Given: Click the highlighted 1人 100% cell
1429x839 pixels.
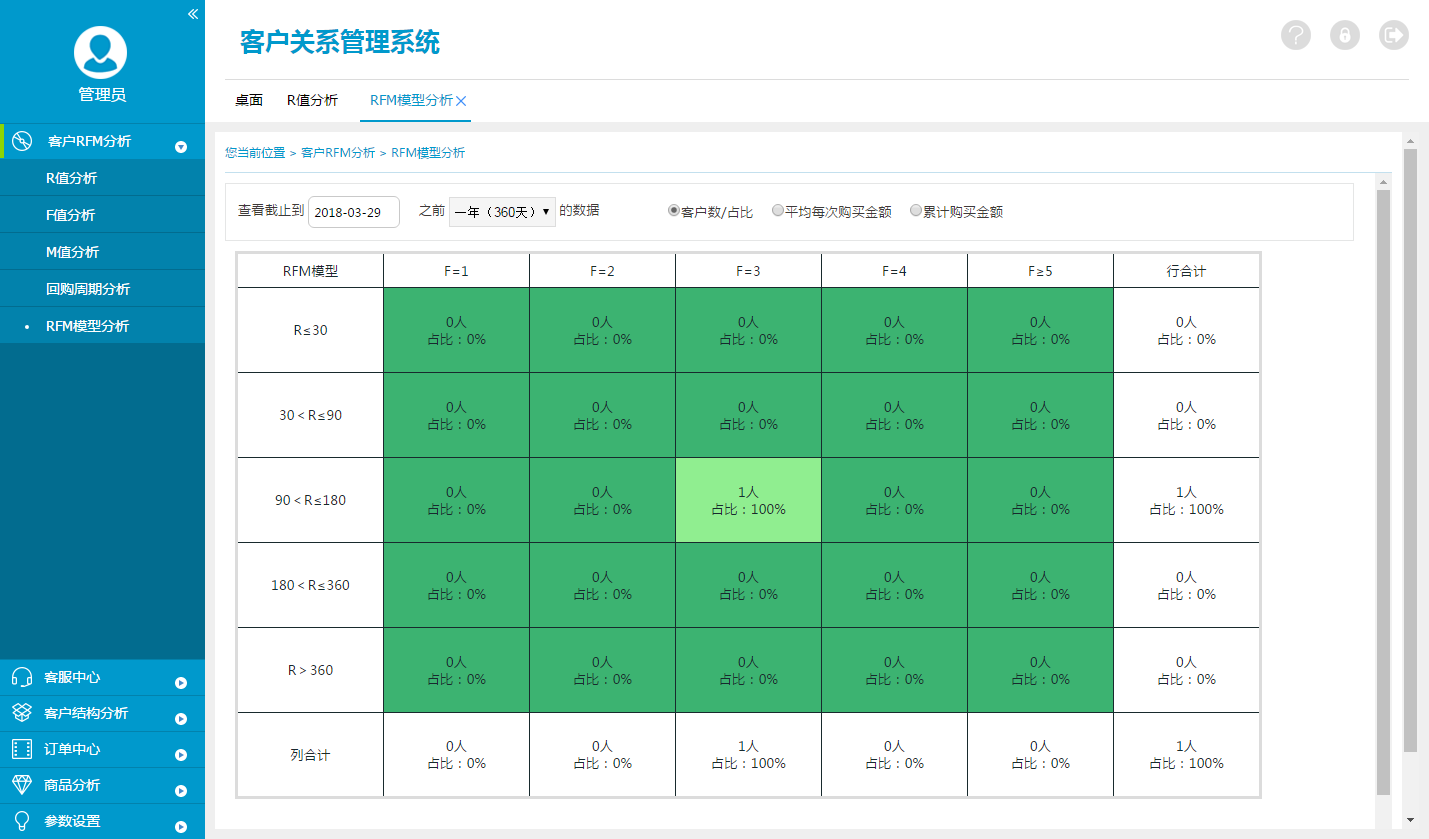Looking at the screenshot, I should coord(748,500).
